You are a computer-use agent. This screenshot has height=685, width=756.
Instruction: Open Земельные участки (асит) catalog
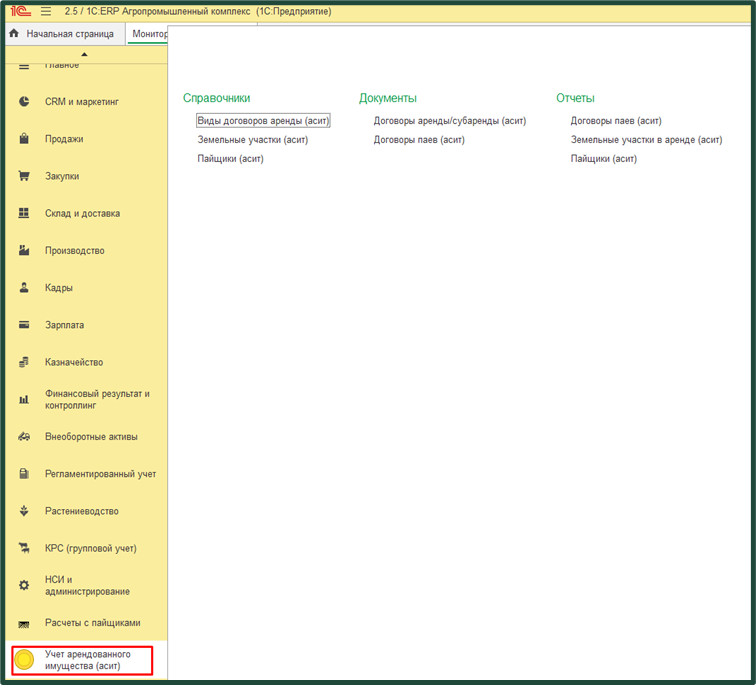pos(253,140)
